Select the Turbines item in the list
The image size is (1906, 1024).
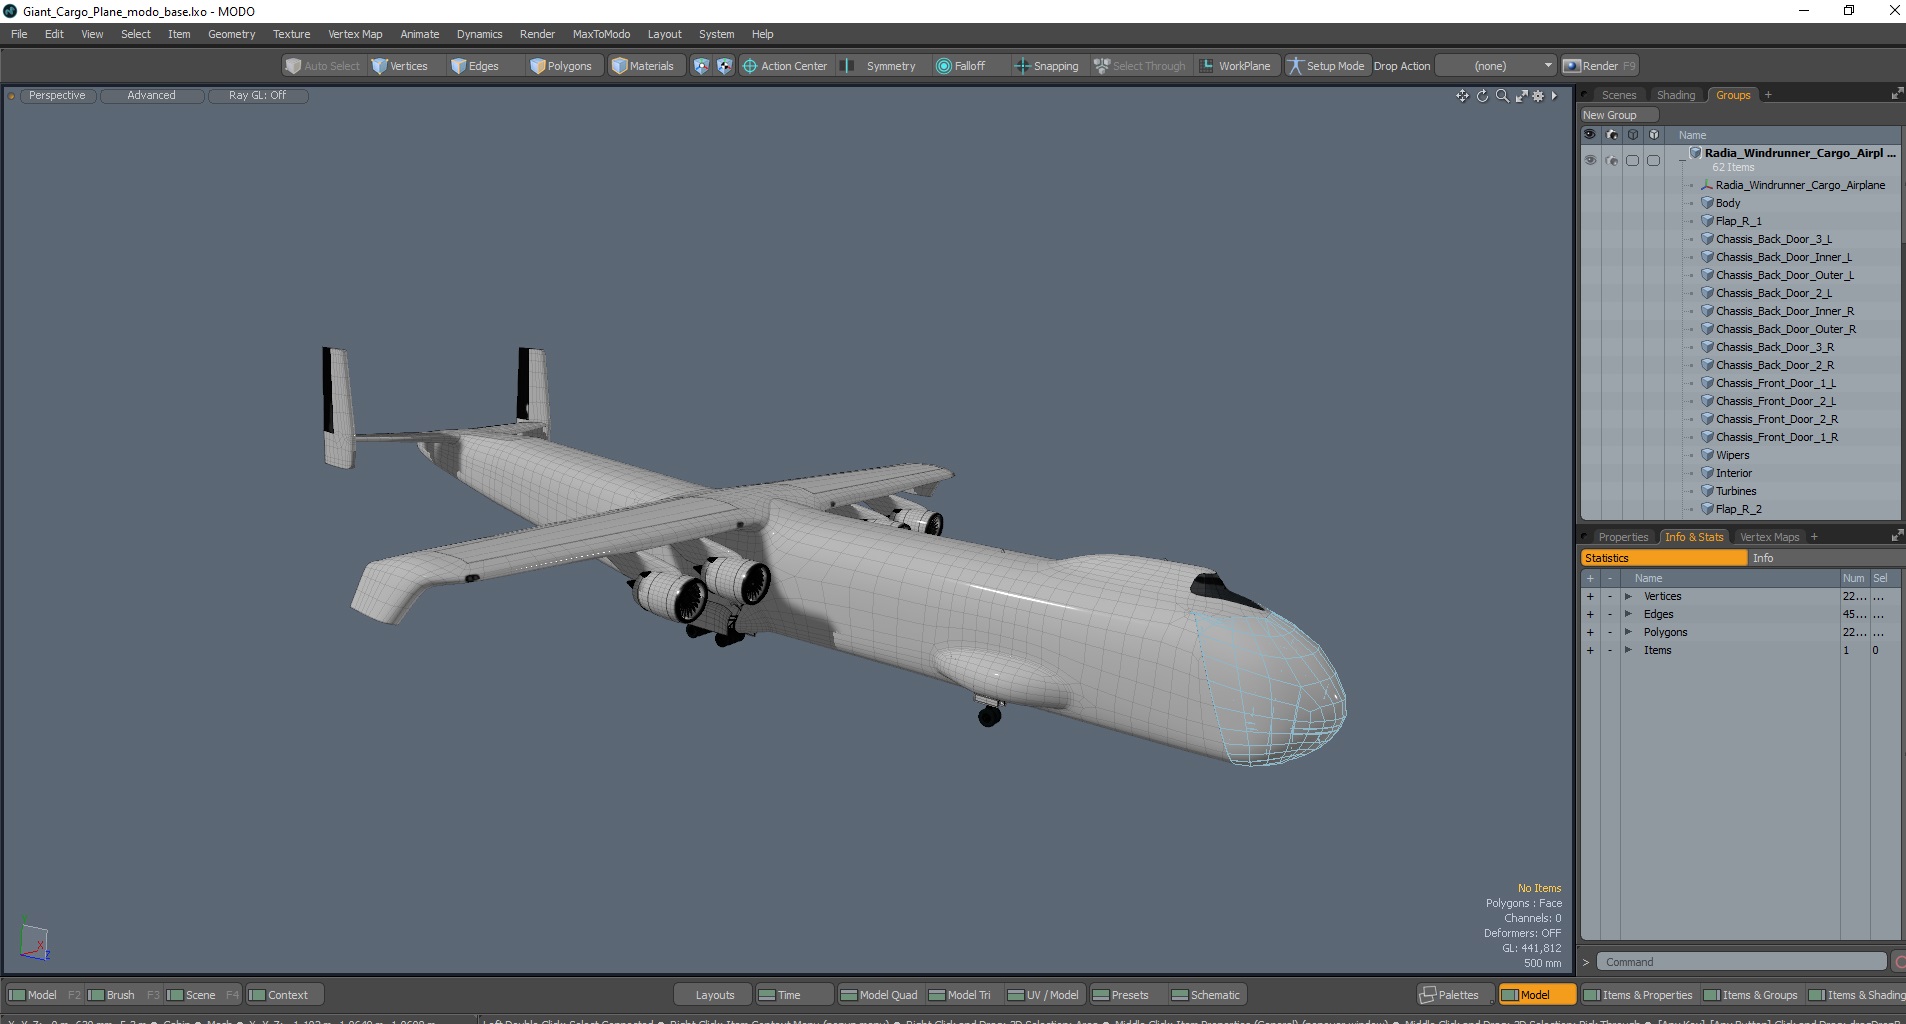(1736, 491)
